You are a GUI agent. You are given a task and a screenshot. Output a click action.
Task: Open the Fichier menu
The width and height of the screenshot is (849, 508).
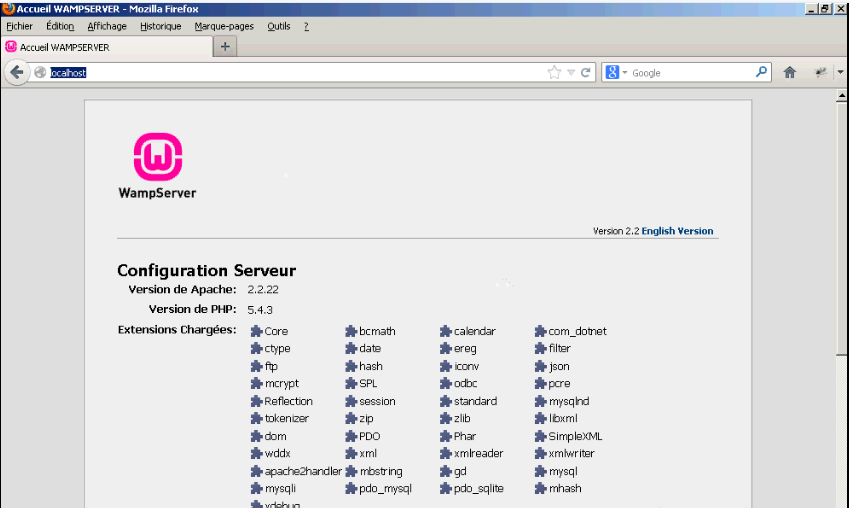point(19,26)
